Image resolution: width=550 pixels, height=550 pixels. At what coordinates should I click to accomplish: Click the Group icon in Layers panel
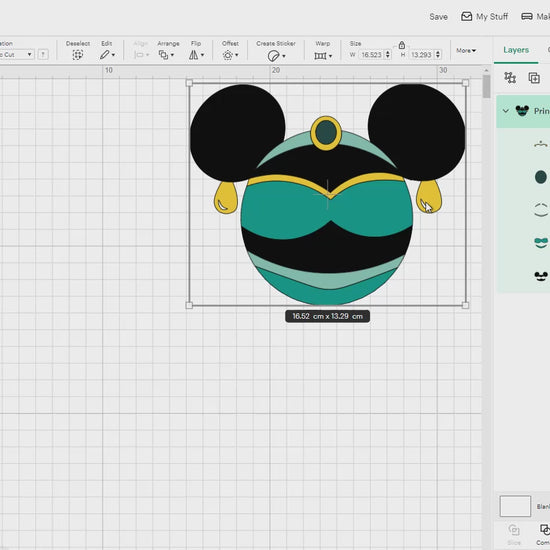510,78
